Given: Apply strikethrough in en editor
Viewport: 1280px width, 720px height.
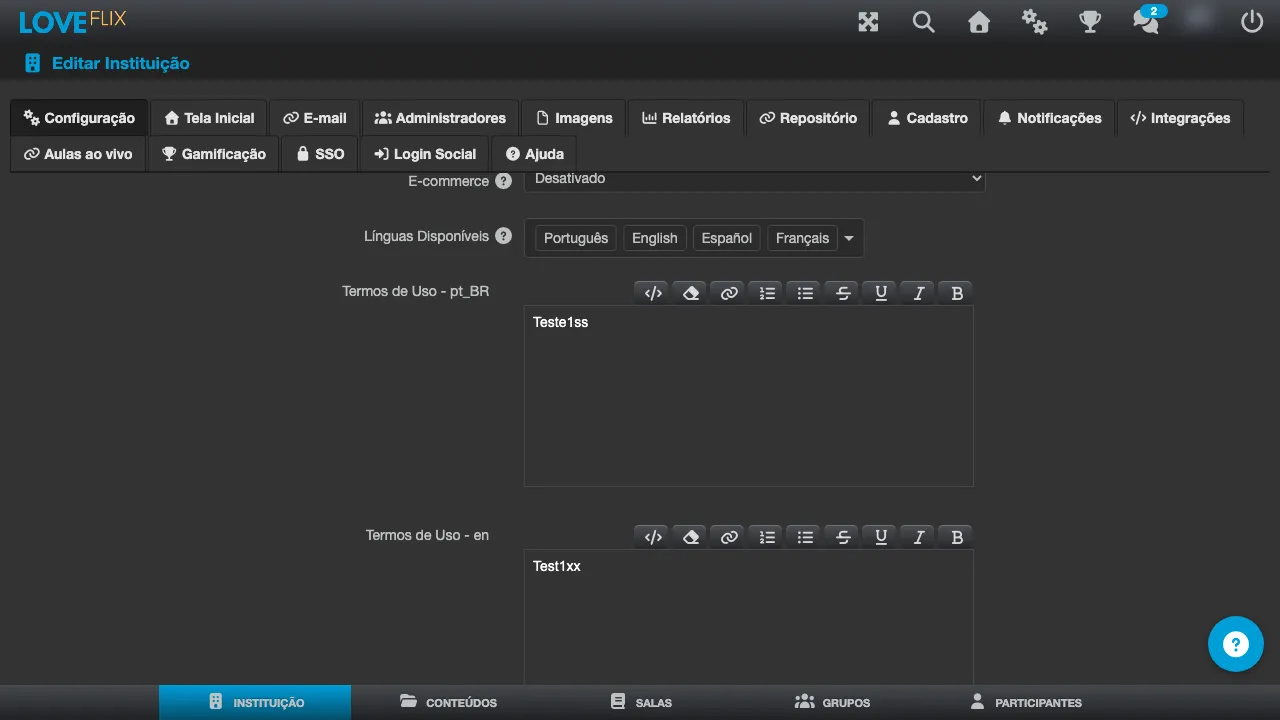Looking at the screenshot, I should click(x=843, y=536).
